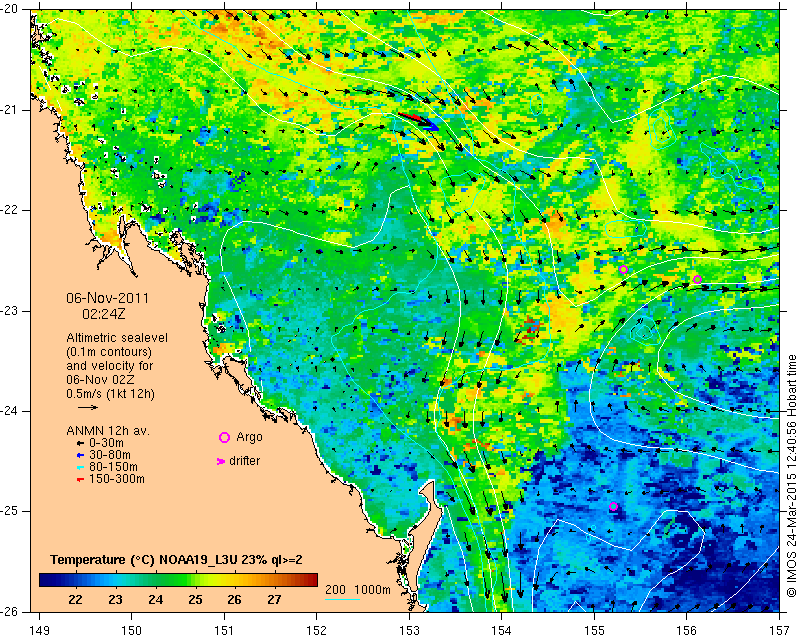This screenshot has height=640, width=800.
Task: Select the Argo float marker nearest 156 longitude
Action: coord(697,279)
